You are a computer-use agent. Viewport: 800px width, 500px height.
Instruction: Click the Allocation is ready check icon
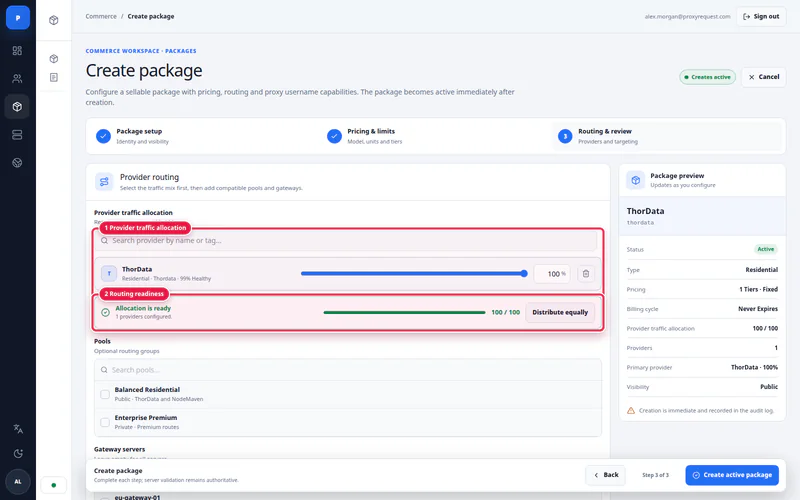coord(105,312)
